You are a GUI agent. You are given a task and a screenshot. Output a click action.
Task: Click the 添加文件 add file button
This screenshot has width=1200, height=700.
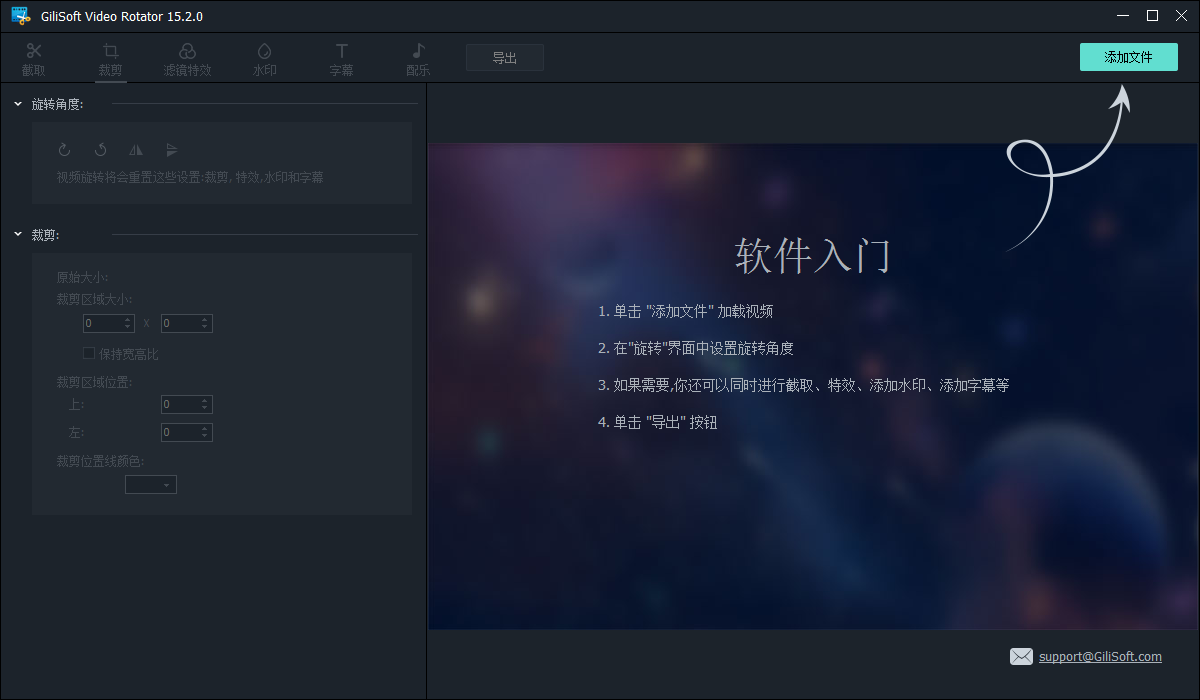point(1128,57)
